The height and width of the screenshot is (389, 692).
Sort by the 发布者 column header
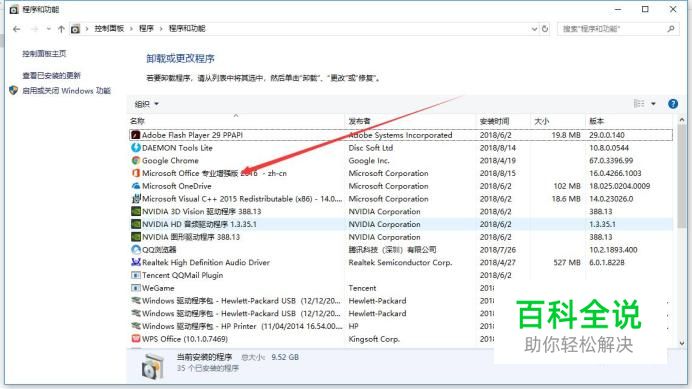coord(359,121)
